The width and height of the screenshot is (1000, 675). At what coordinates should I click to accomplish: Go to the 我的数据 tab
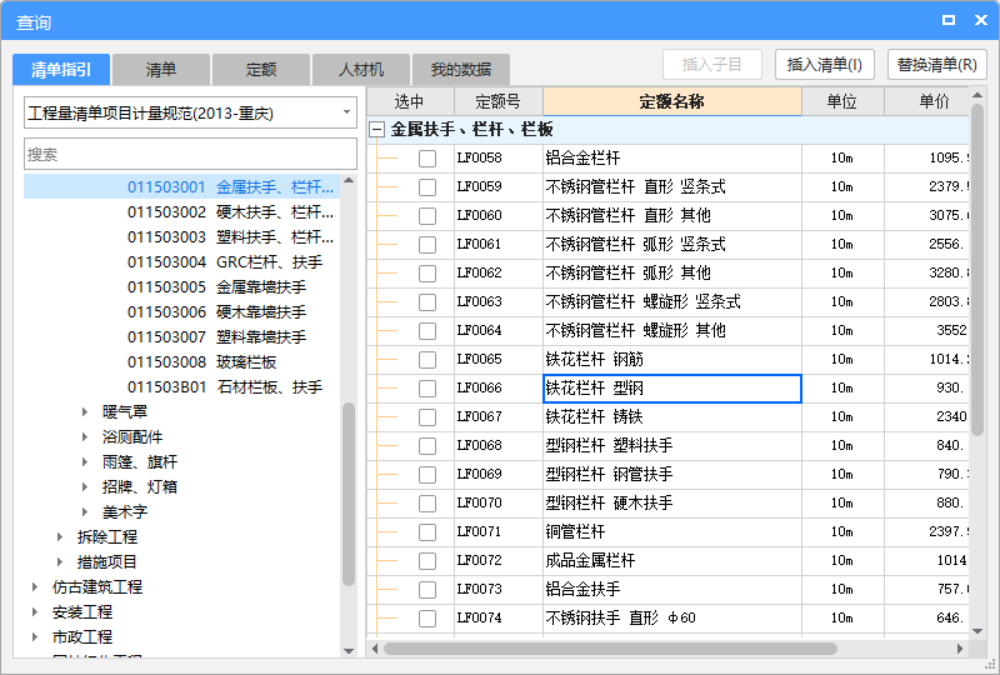(x=461, y=70)
